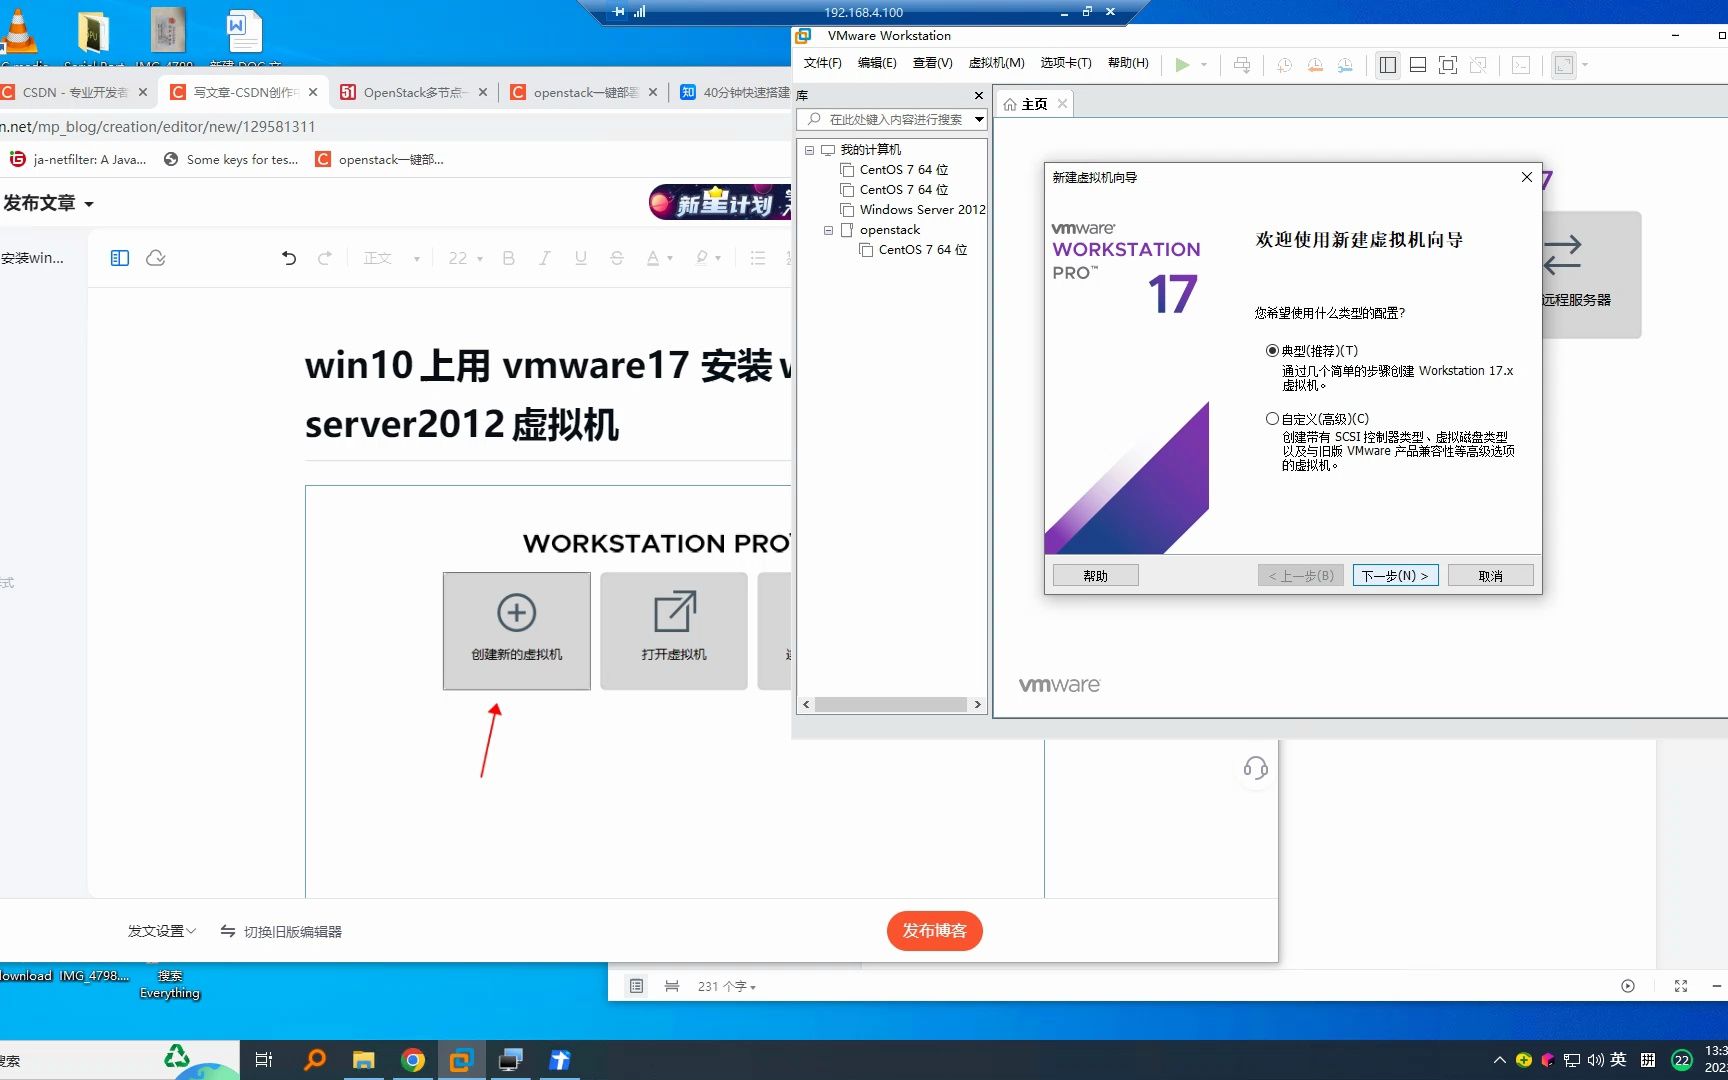The width and height of the screenshot is (1728, 1080).
Task: Toggle underline formatting in editor
Action: click(x=581, y=258)
